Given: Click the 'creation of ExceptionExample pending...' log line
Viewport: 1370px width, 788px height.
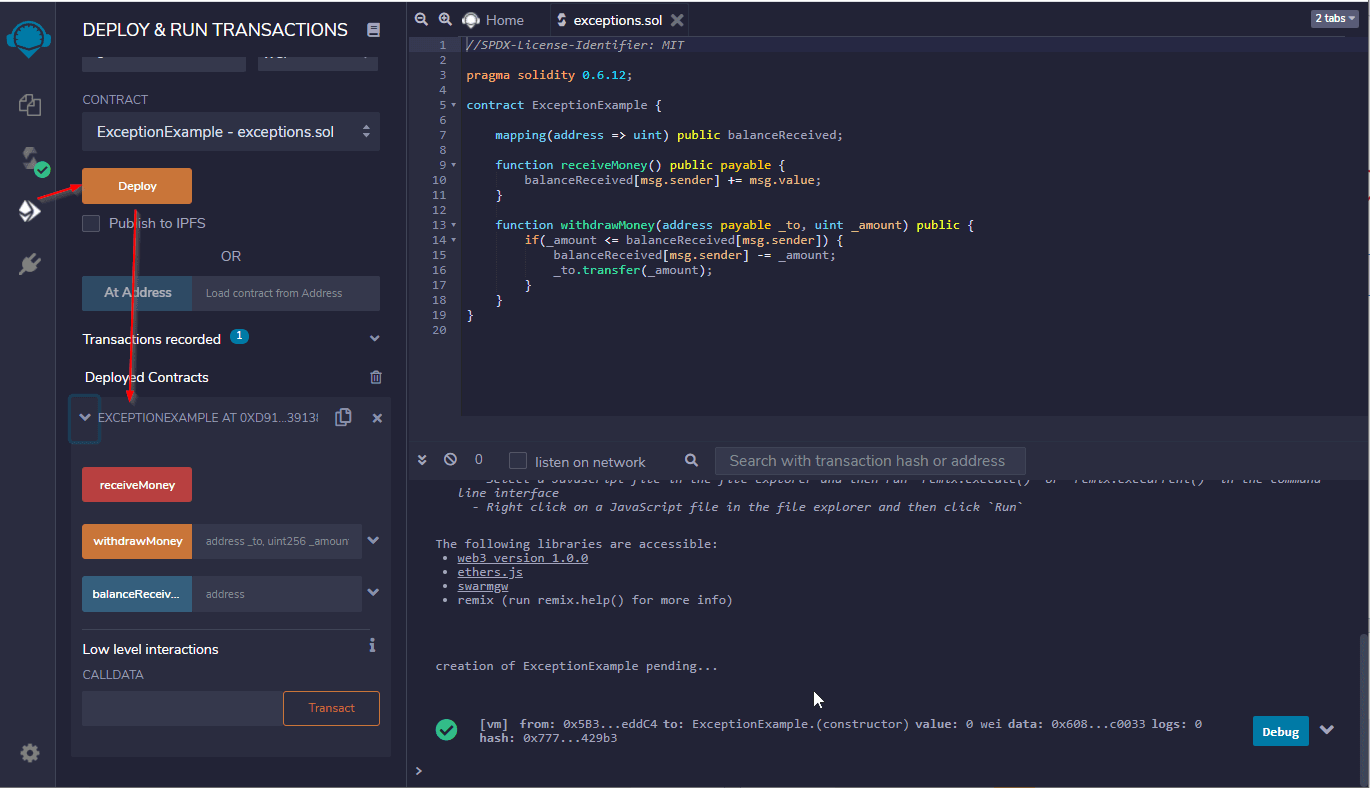Looking at the screenshot, I should [577, 666].
